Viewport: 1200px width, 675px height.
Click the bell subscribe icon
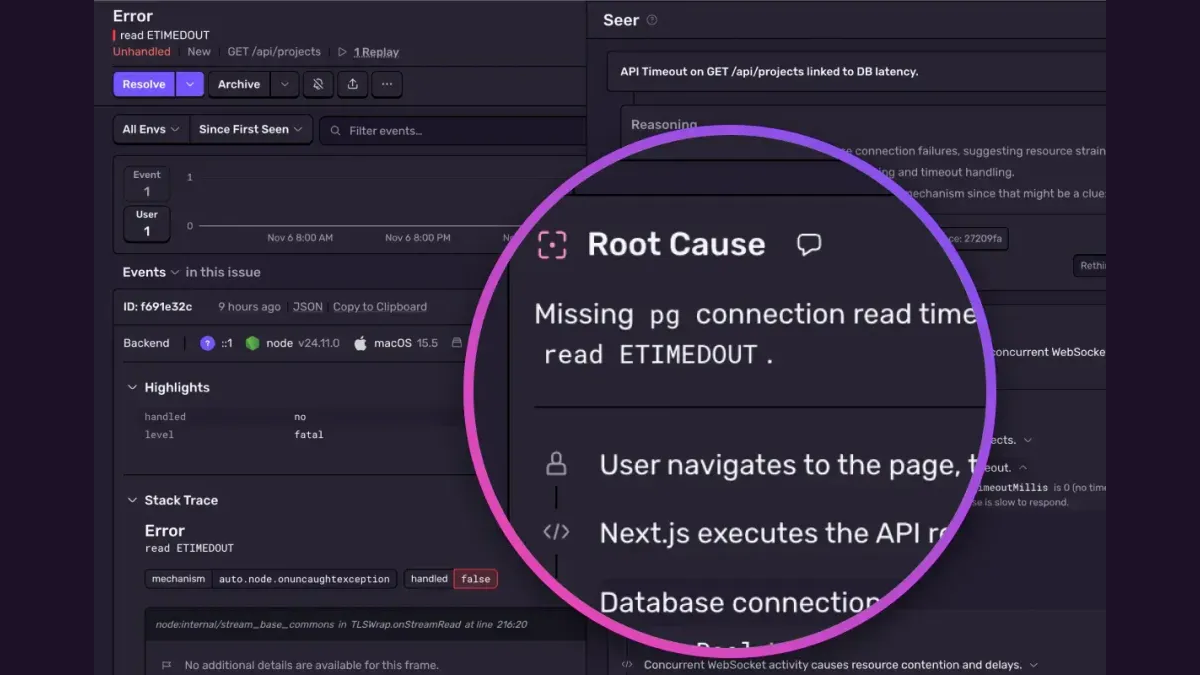tap(318, 85)
